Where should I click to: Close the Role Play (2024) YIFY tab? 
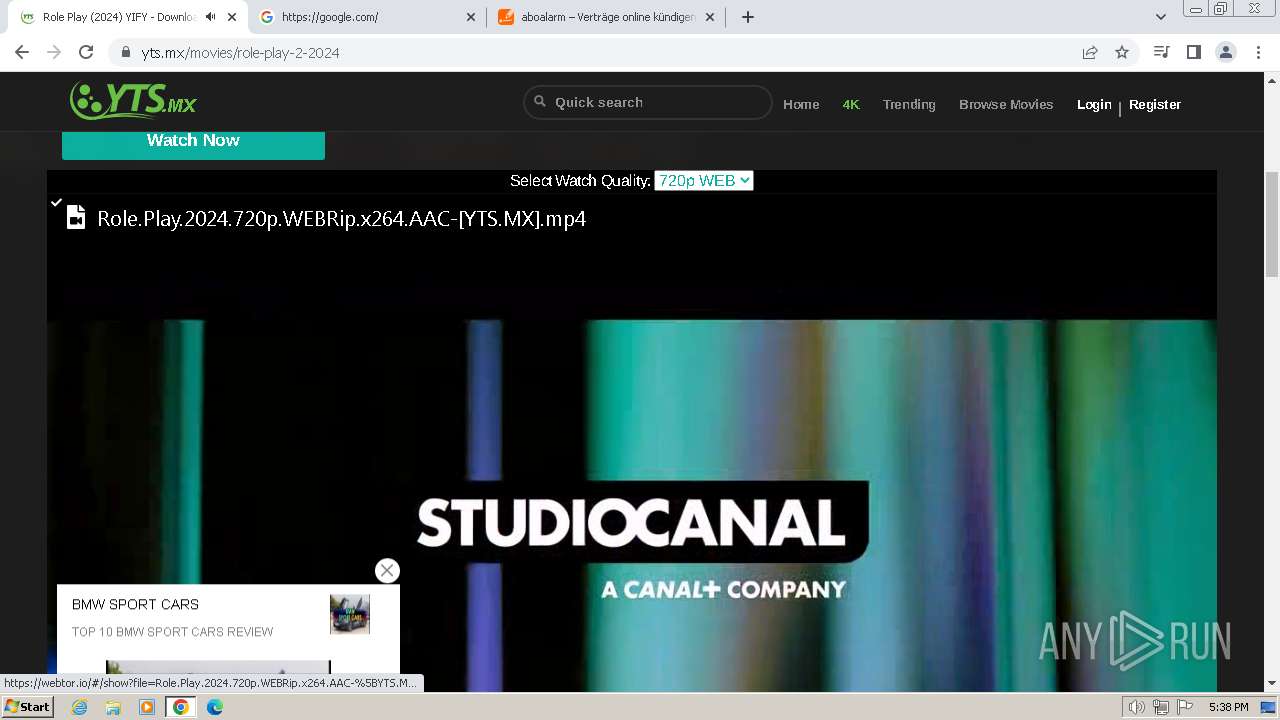click(231, 17)
